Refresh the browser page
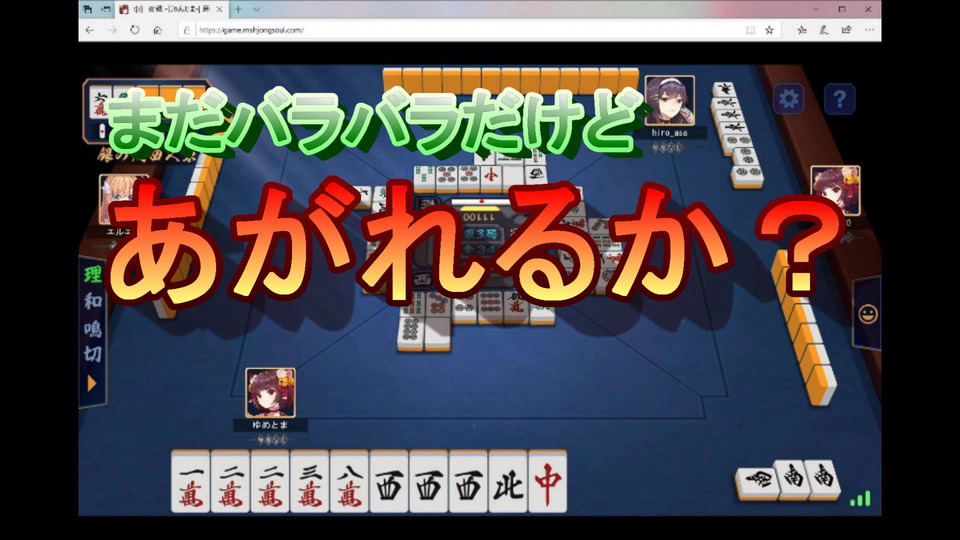The height and width of the screenshot is (540, 960). (135, 30)
